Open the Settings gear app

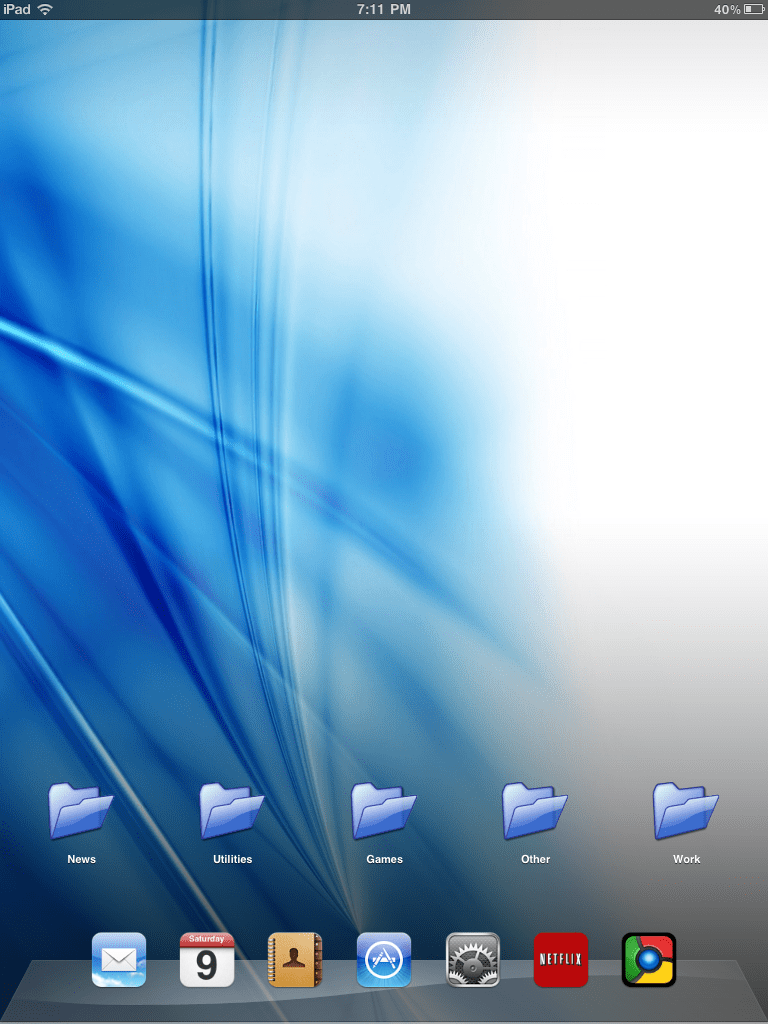473,959
